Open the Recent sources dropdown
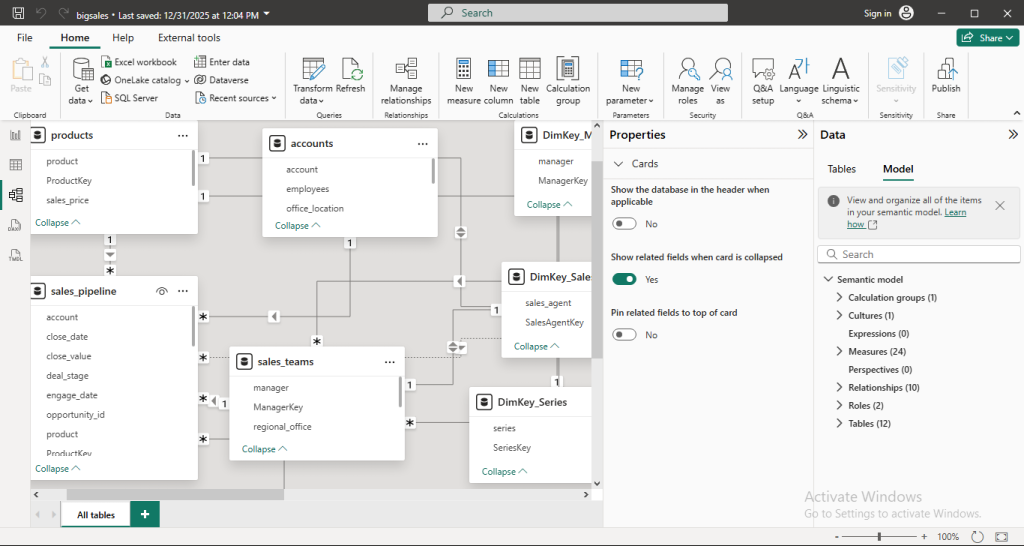 point(238,98)
